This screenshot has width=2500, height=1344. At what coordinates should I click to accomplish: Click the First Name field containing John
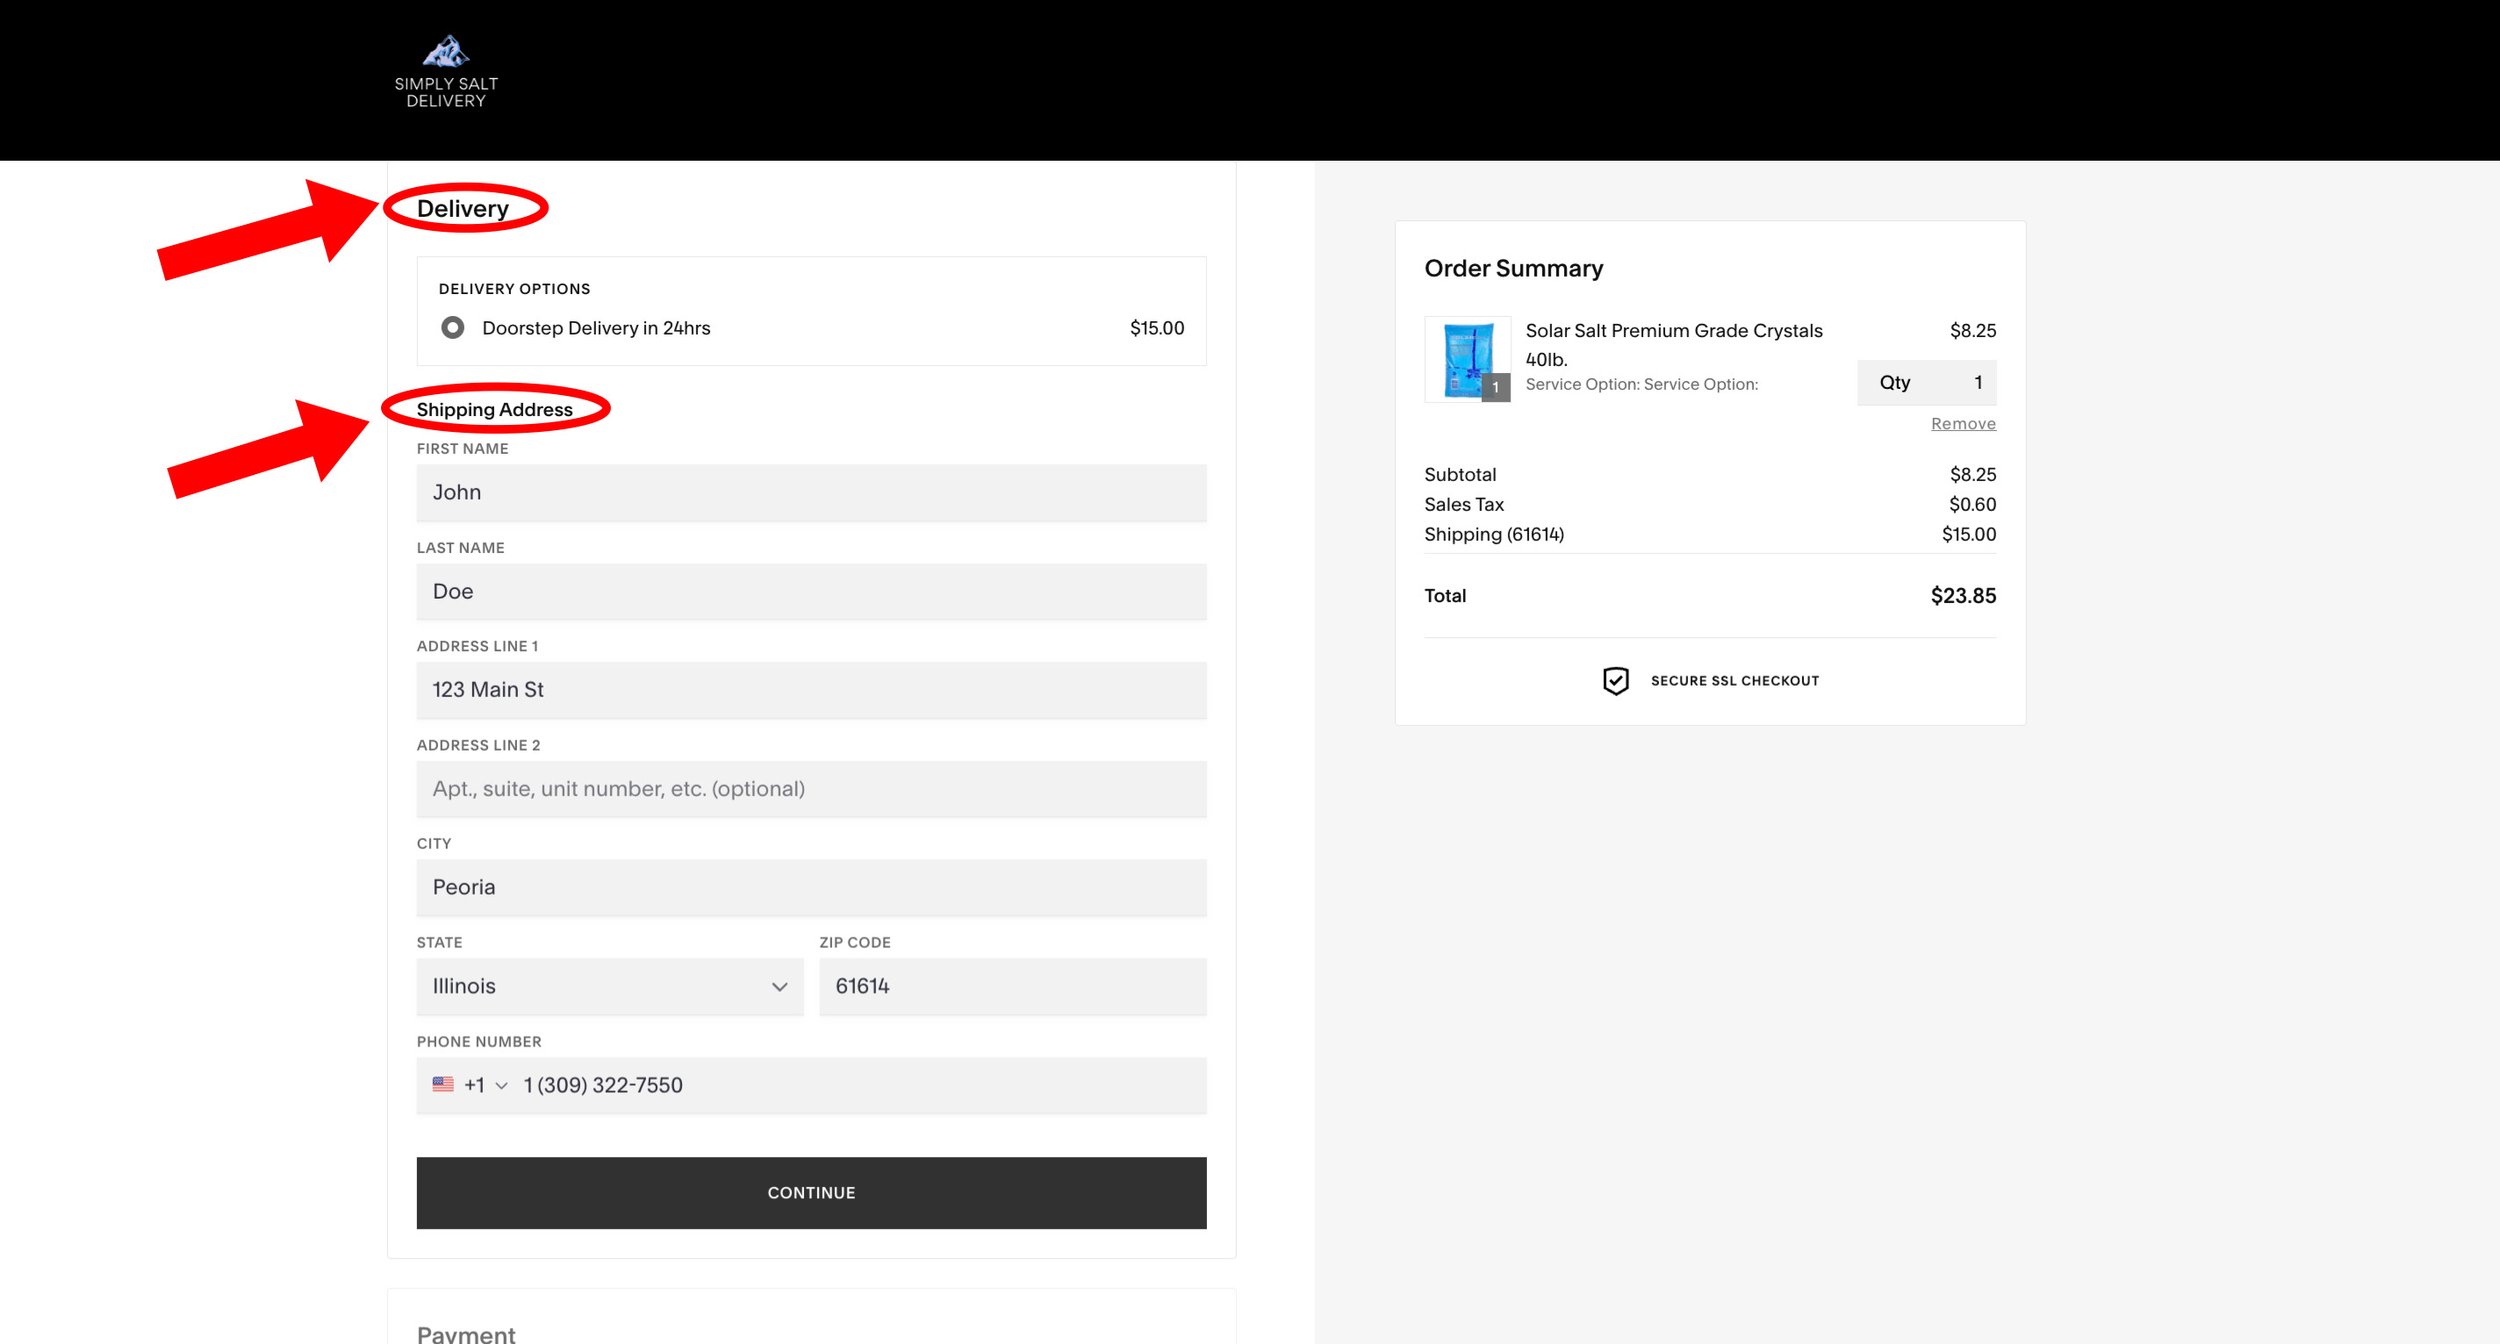(811, 492)
